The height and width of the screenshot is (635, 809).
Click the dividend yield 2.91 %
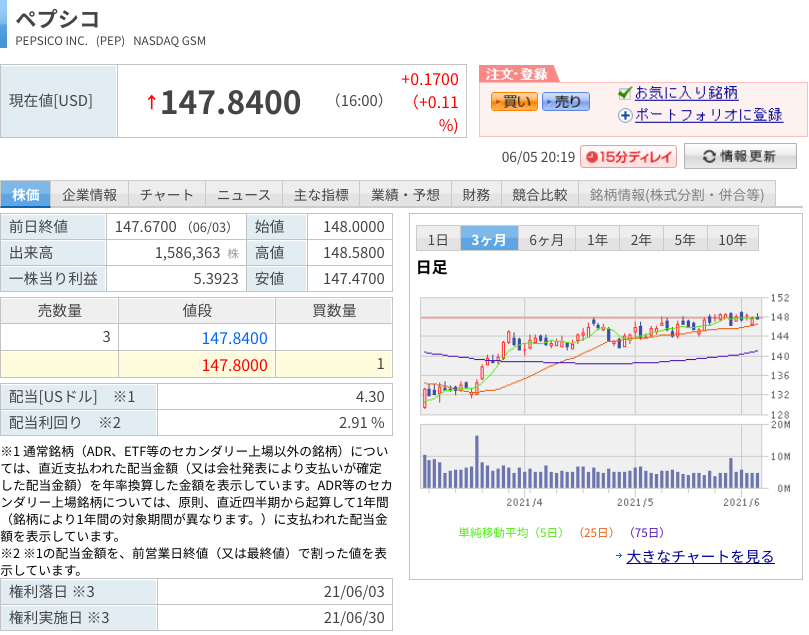pos(361,422)
